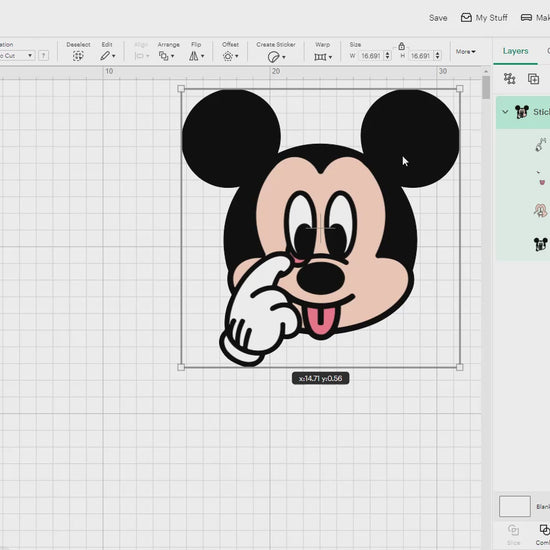
Task: Click the canvas vertical scrollbar
Action: tap(486, 88)
